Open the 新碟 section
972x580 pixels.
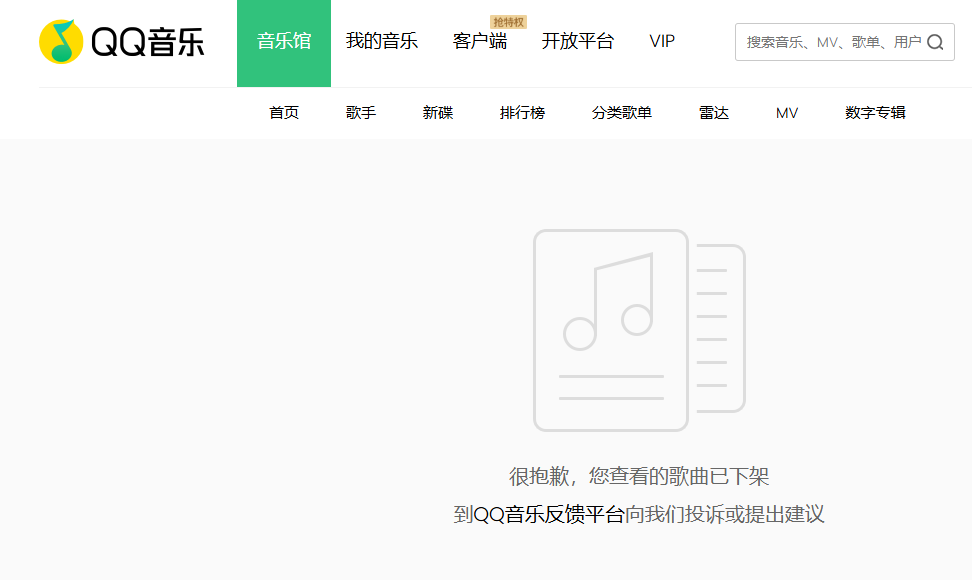coord(438,113)
